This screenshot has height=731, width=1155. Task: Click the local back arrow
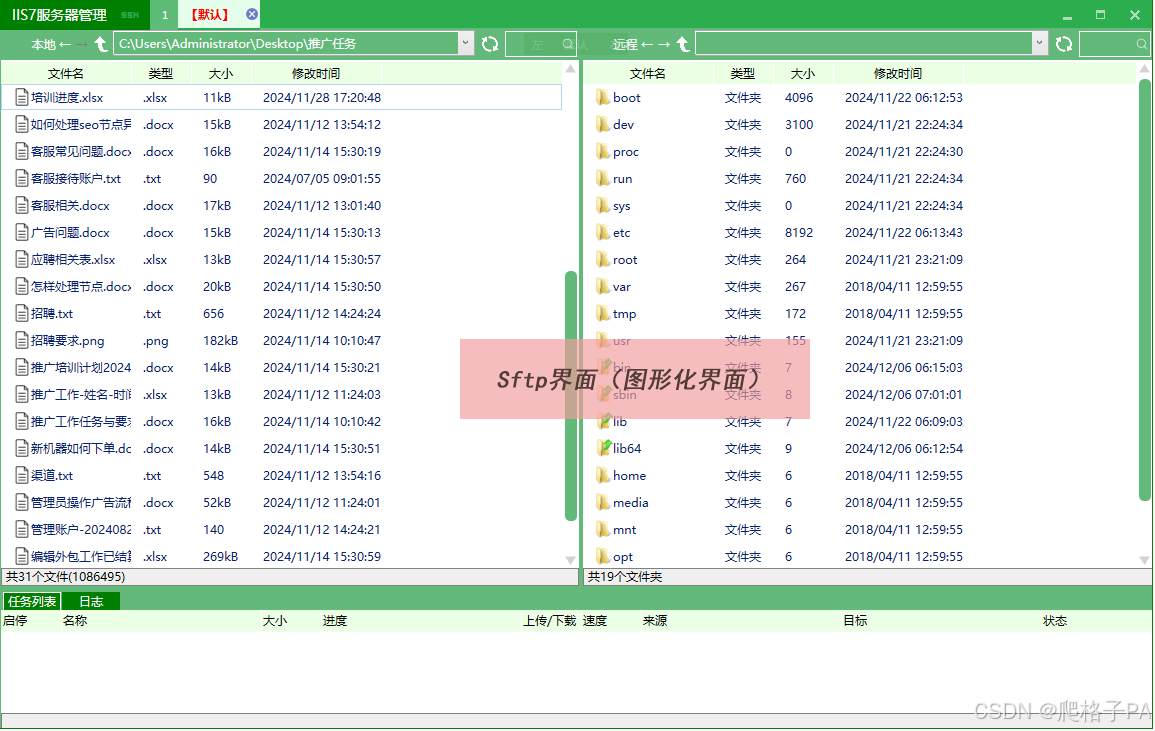65,44
